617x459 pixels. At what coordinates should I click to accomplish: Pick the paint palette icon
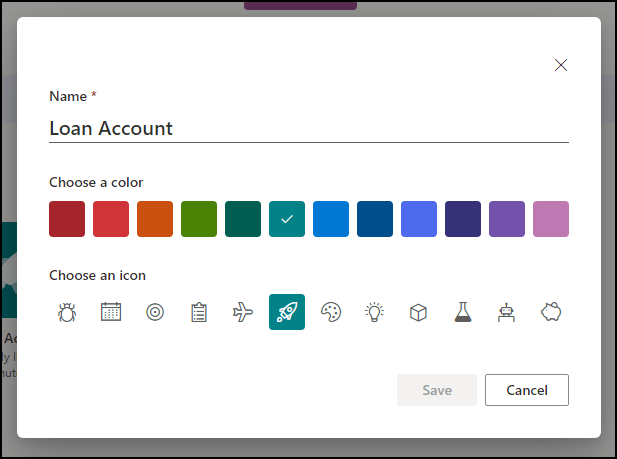tap(331, 312)
